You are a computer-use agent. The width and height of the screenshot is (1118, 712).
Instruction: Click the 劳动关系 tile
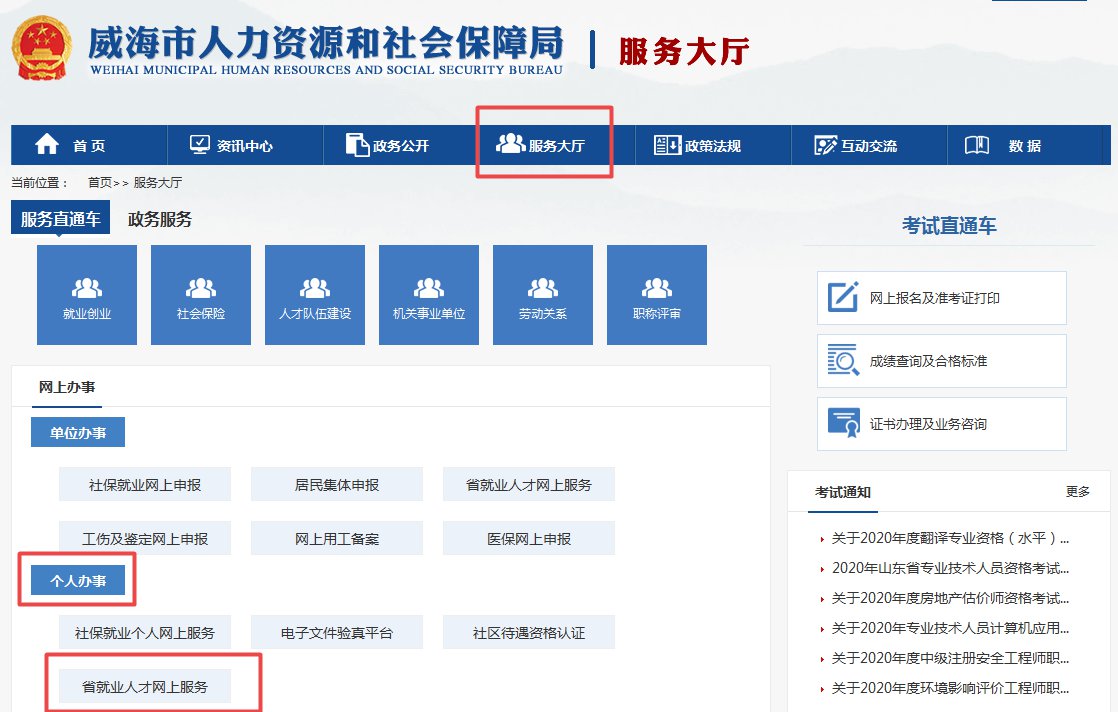pyautogui.click(x=543, y=295)
